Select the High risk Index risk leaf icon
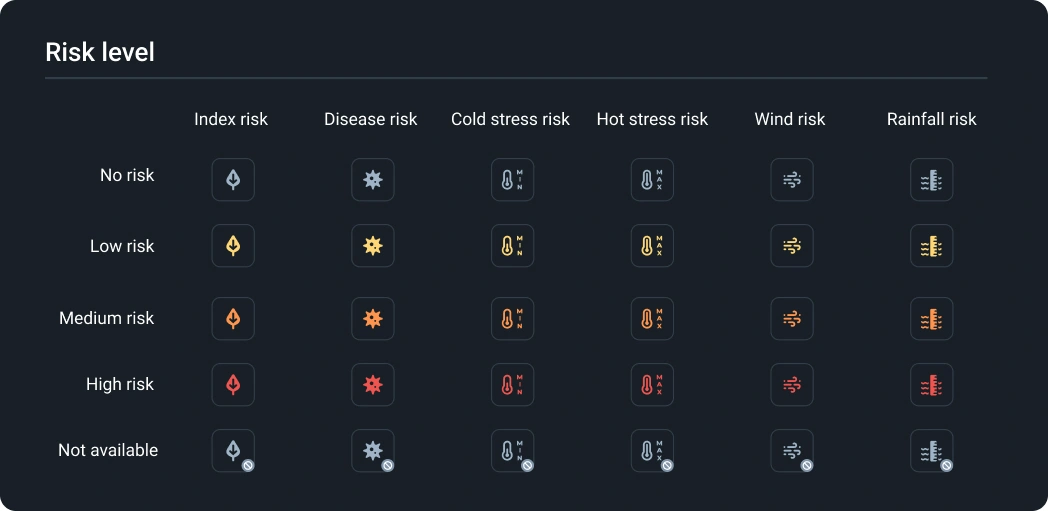This screenshot has width=1048, height=511. (x=233, y=385)
